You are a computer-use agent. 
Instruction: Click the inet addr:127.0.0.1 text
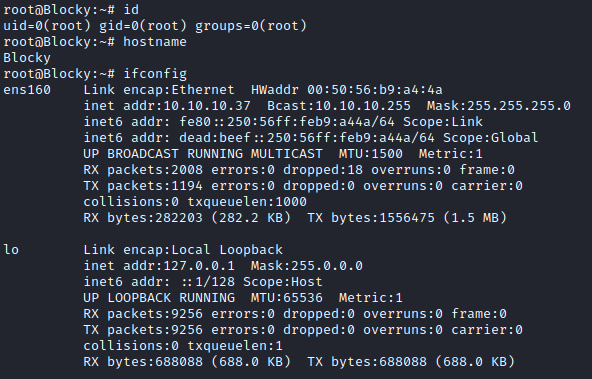click(159, 266)
